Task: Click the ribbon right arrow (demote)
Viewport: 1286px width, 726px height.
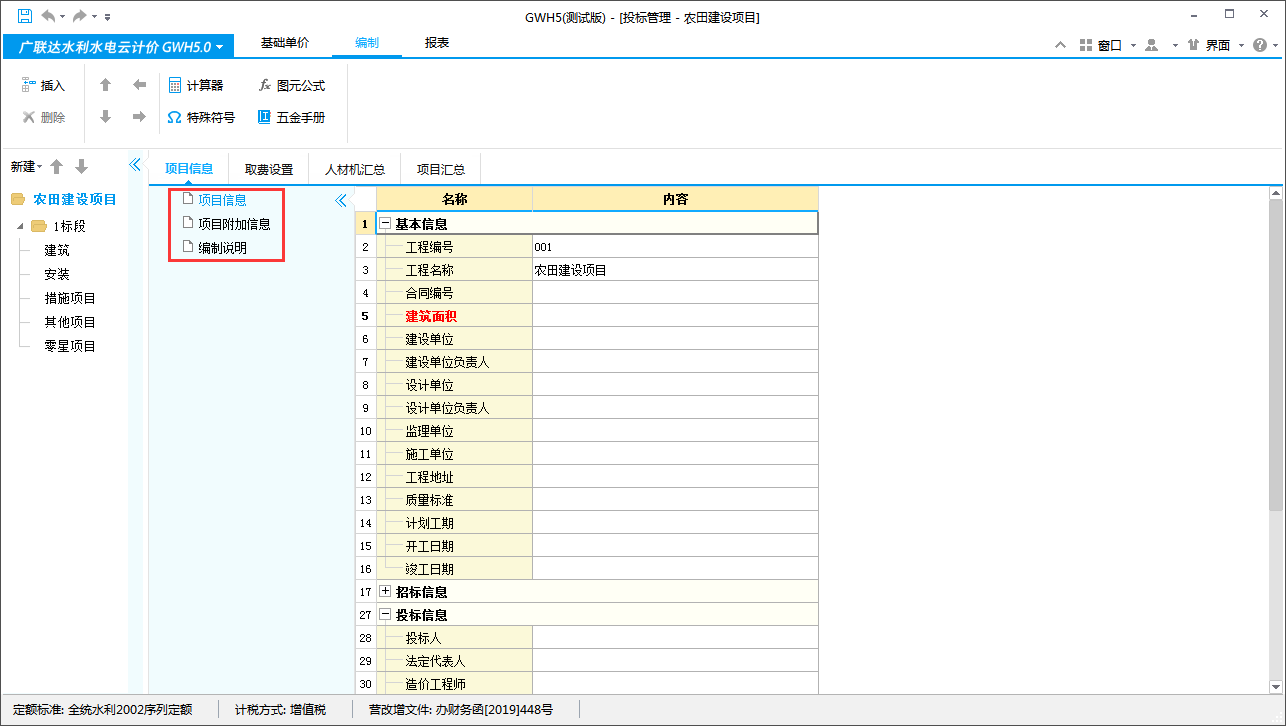Action: (139, 117)
